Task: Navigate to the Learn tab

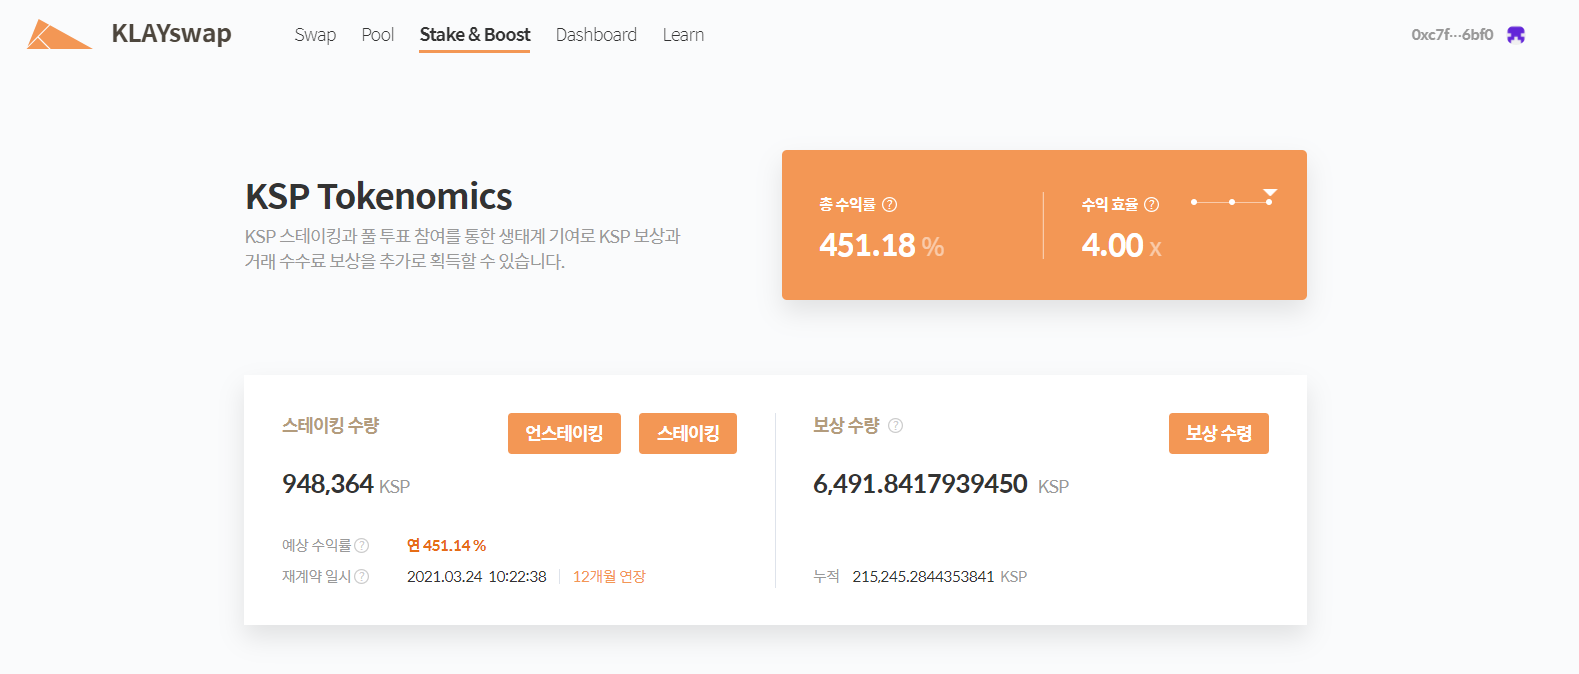Action: pos(683,35)
